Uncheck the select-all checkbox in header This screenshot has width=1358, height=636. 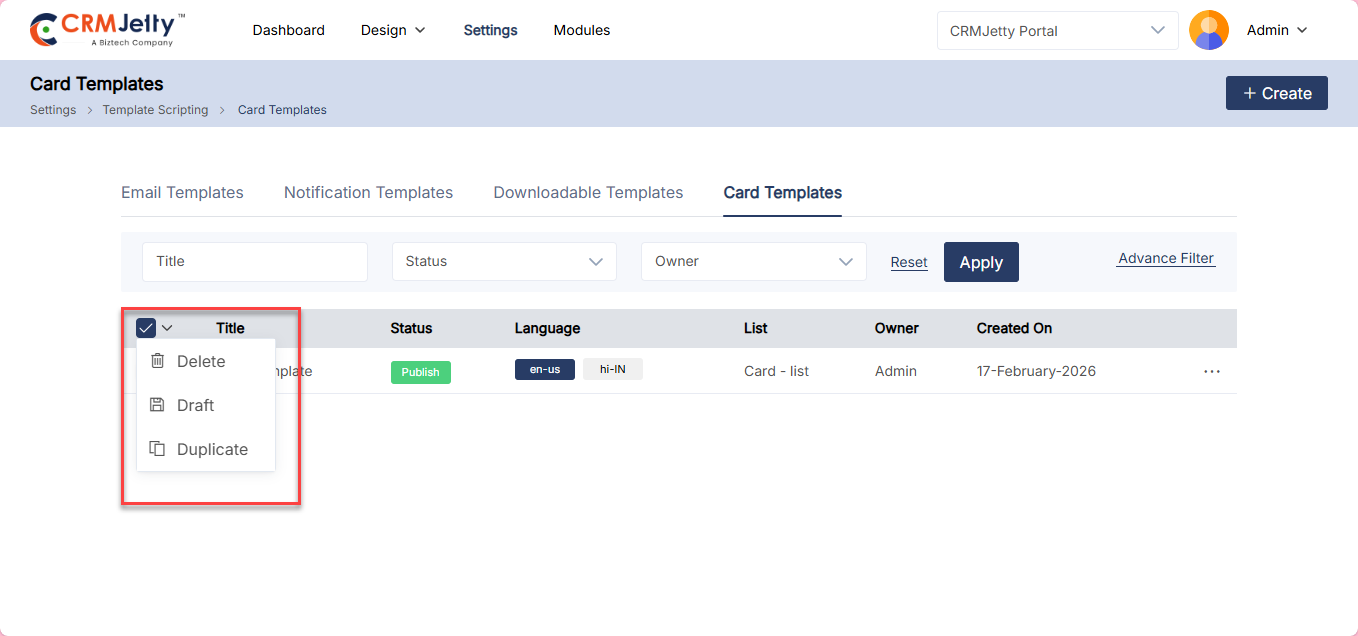tap(146, 328)
